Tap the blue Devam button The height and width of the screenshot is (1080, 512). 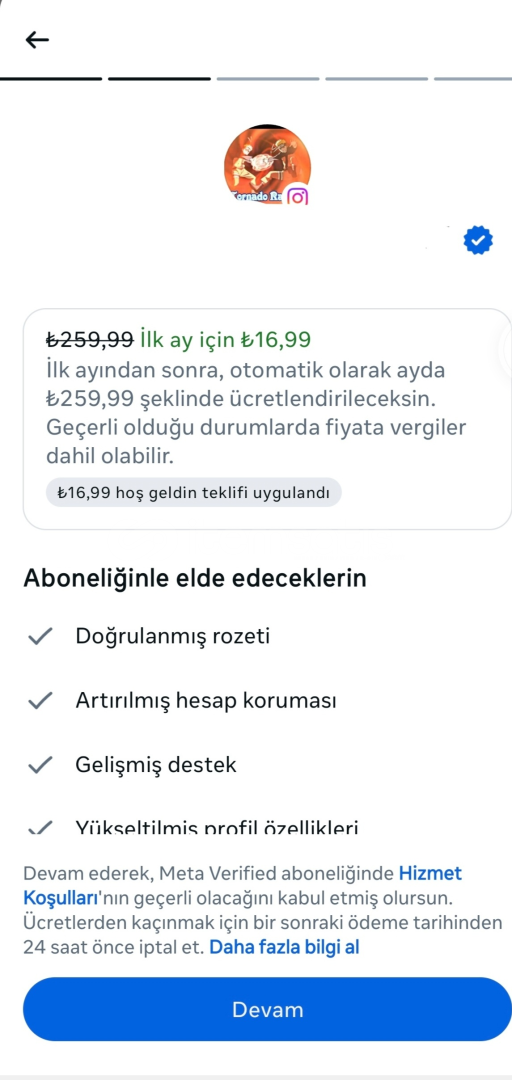(267, 1009)
